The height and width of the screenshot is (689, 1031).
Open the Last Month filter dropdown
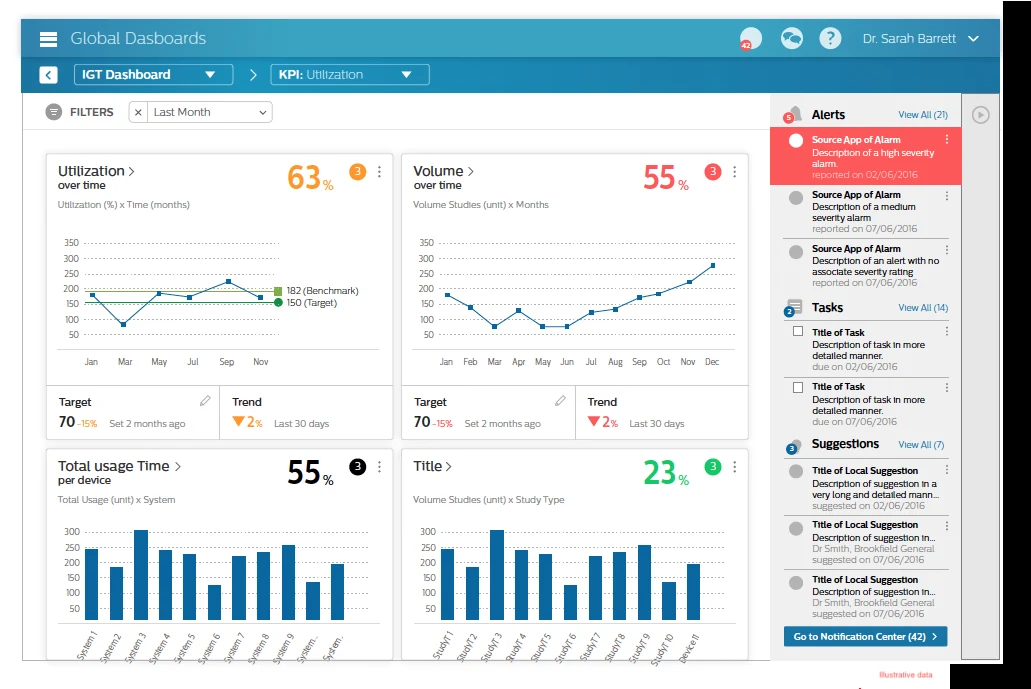(209, 112)
